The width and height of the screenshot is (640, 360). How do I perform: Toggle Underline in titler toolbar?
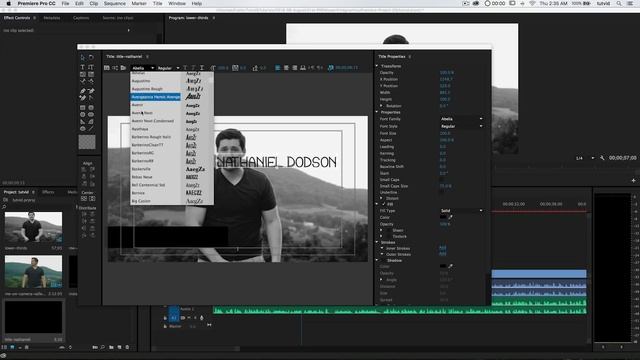click(x=202, y=68)
